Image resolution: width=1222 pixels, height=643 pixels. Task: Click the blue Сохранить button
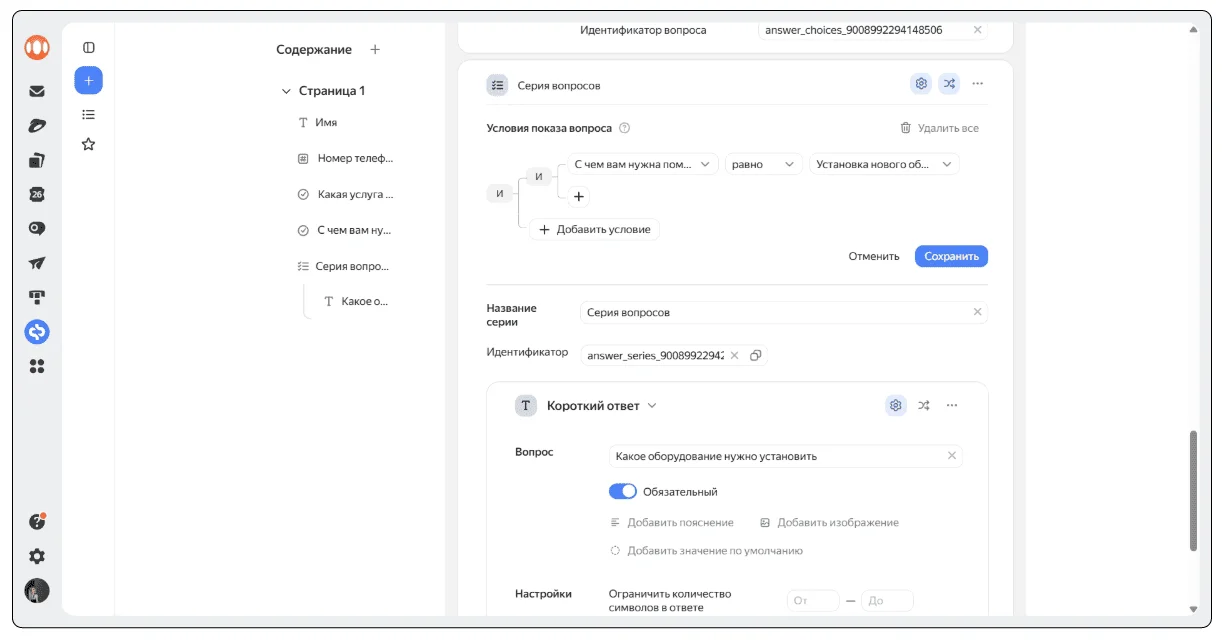951,256
